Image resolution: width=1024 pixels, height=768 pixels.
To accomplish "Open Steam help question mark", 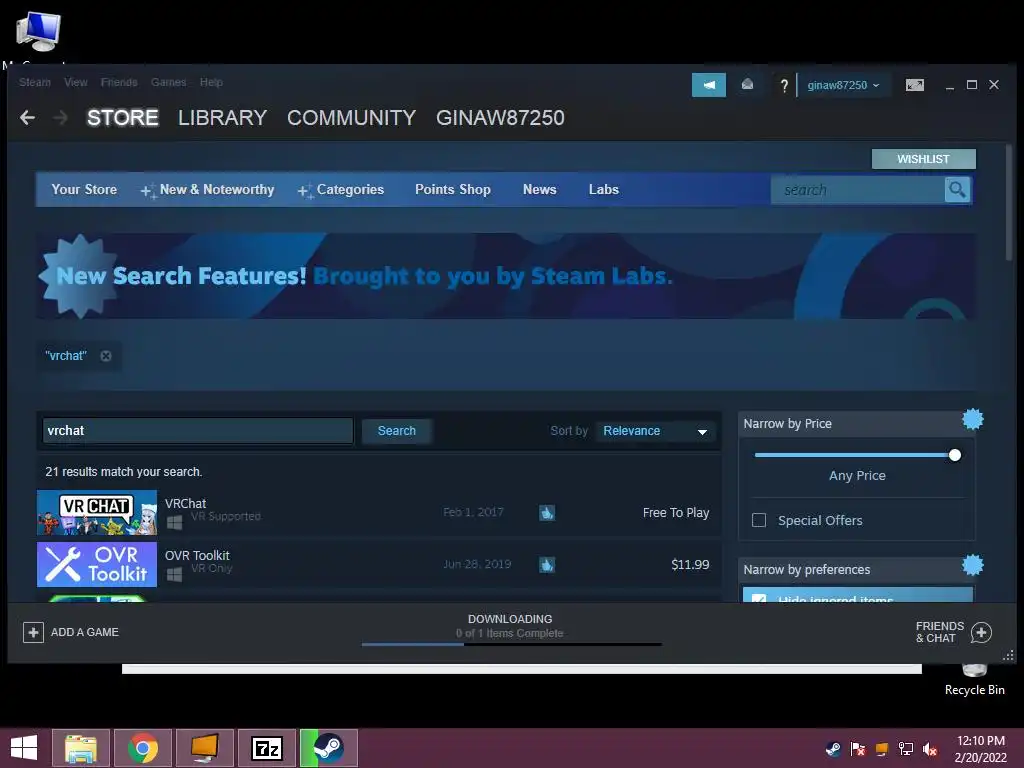I will tap(784, 85).
